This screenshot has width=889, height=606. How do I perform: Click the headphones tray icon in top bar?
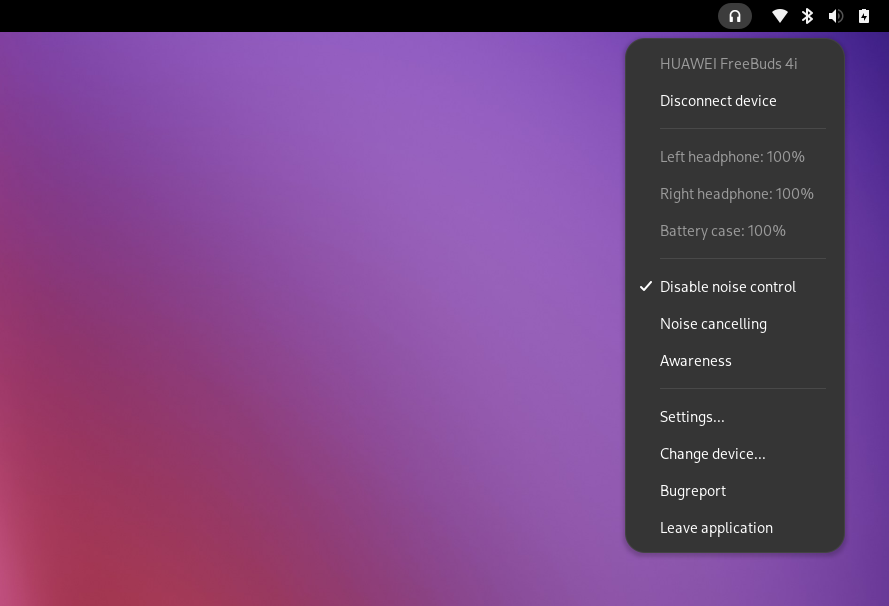(735, 16)
